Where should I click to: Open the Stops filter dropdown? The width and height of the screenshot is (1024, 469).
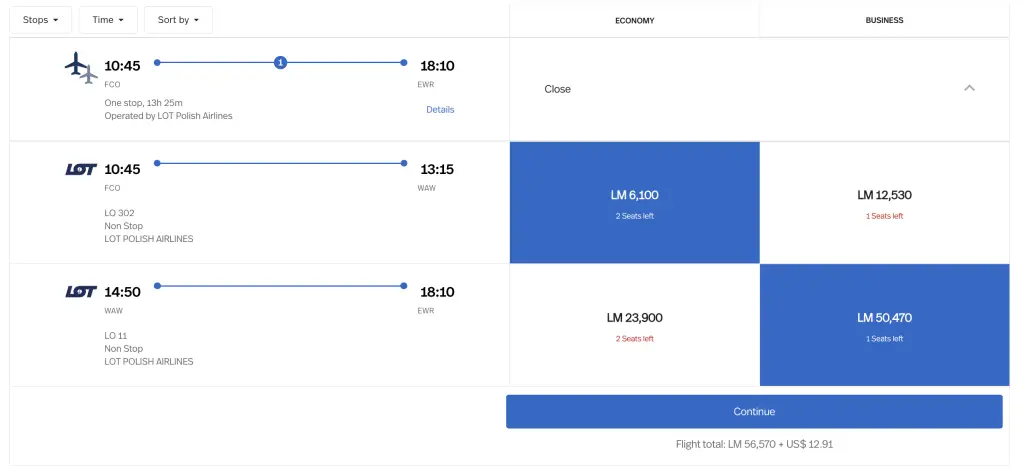pyautogui.click(x=41, y=20)
